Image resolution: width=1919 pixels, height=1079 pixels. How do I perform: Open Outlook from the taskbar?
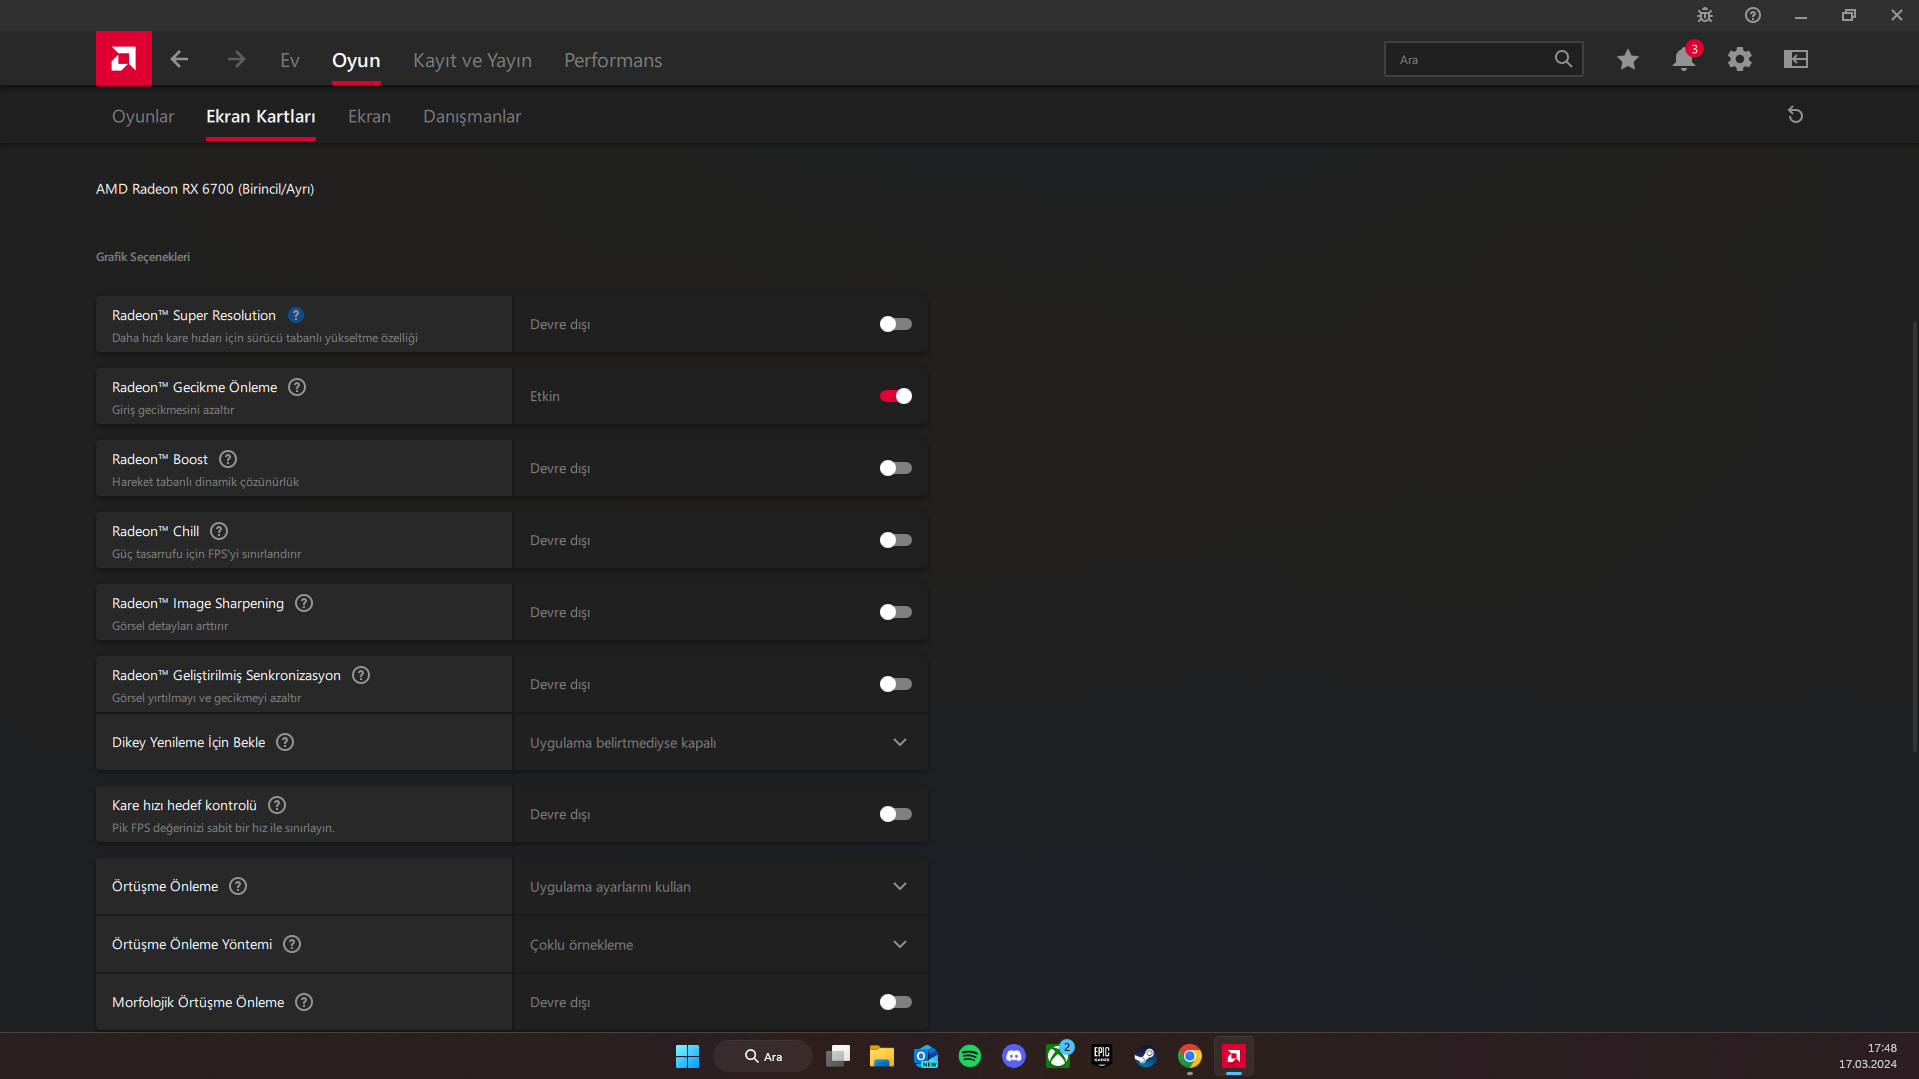tap(926, 1056)
